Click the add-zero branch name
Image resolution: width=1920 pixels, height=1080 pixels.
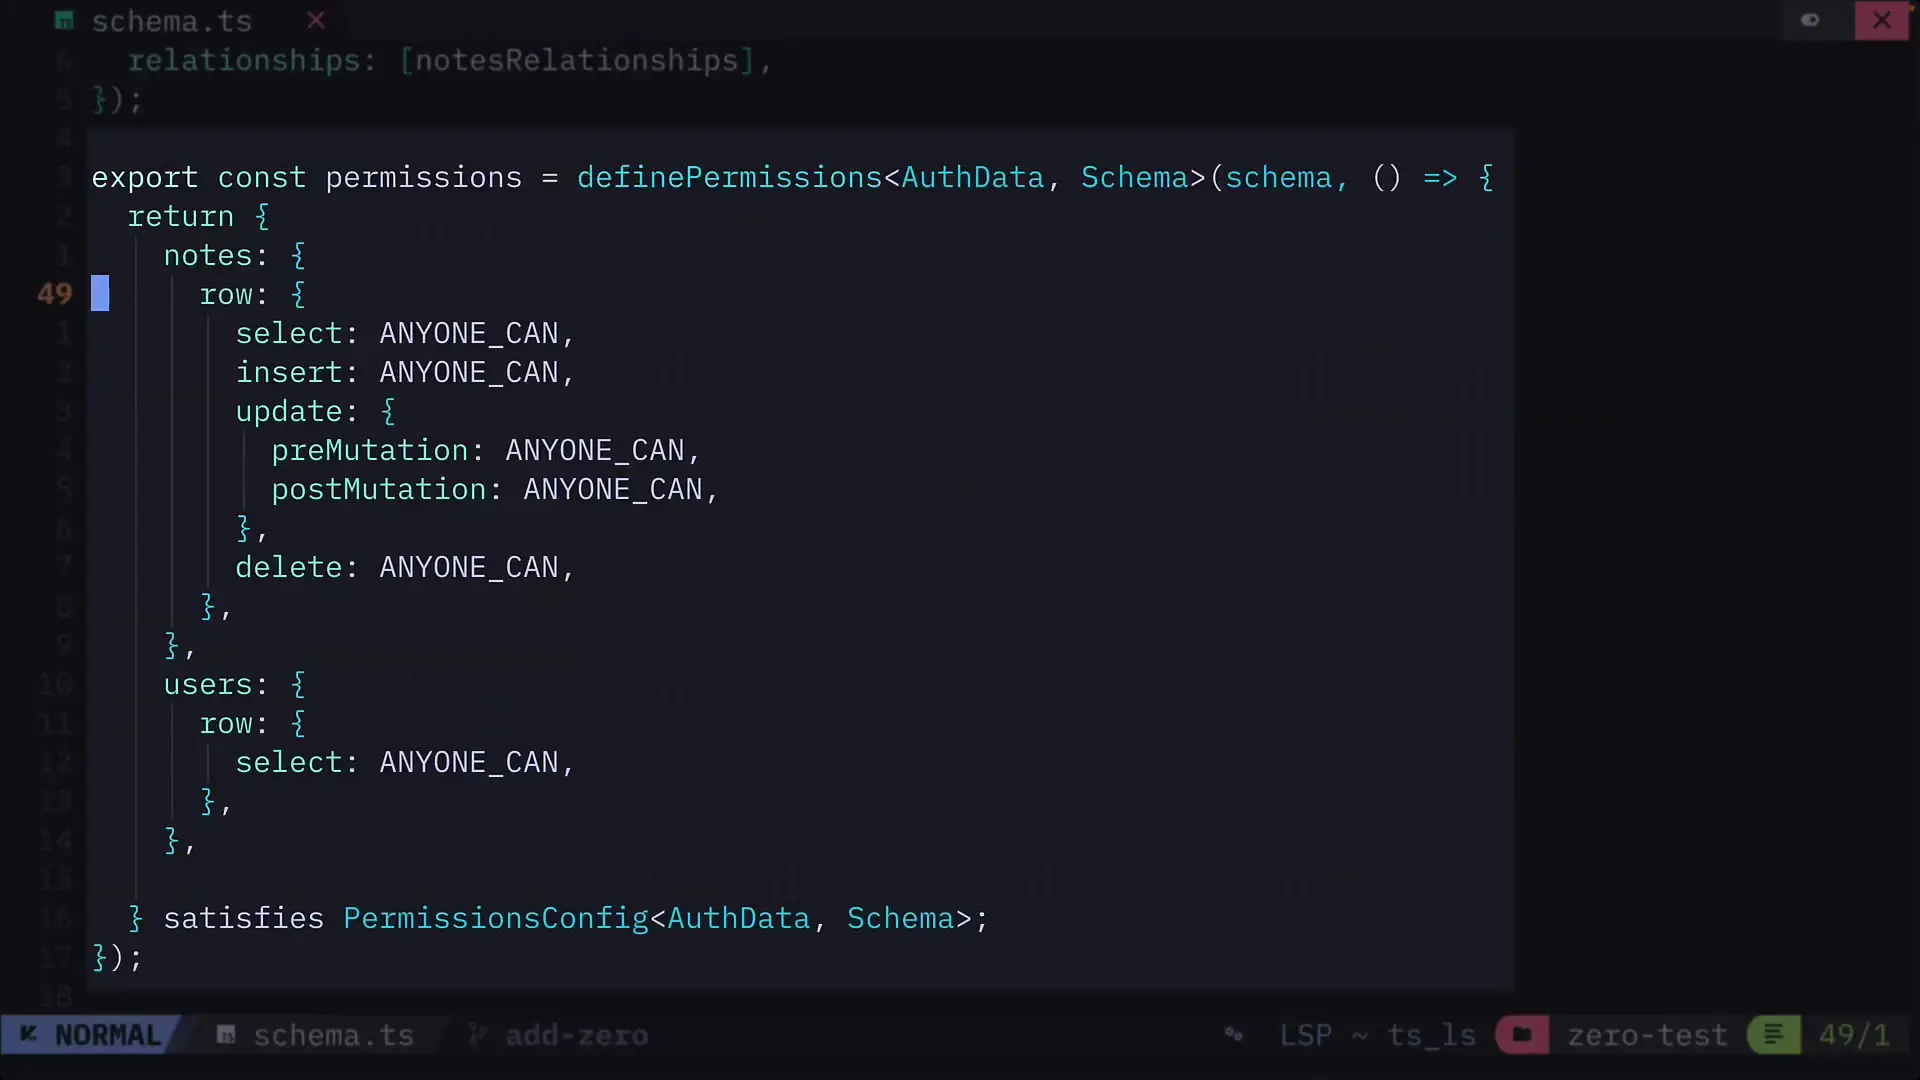577,1035
